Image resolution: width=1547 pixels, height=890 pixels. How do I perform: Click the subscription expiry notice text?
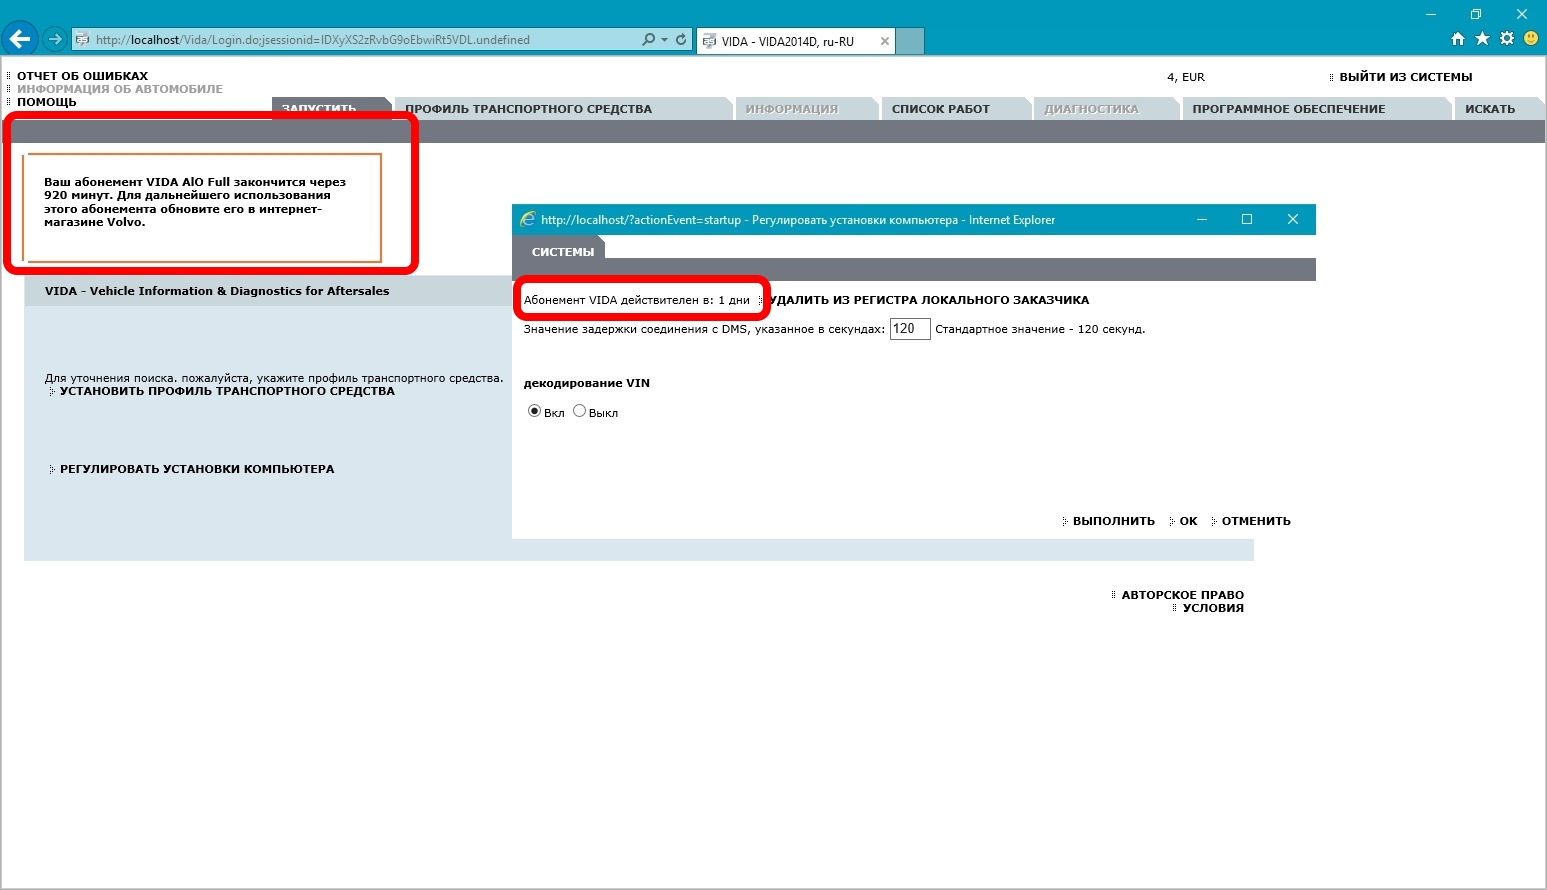click(195, 202)
